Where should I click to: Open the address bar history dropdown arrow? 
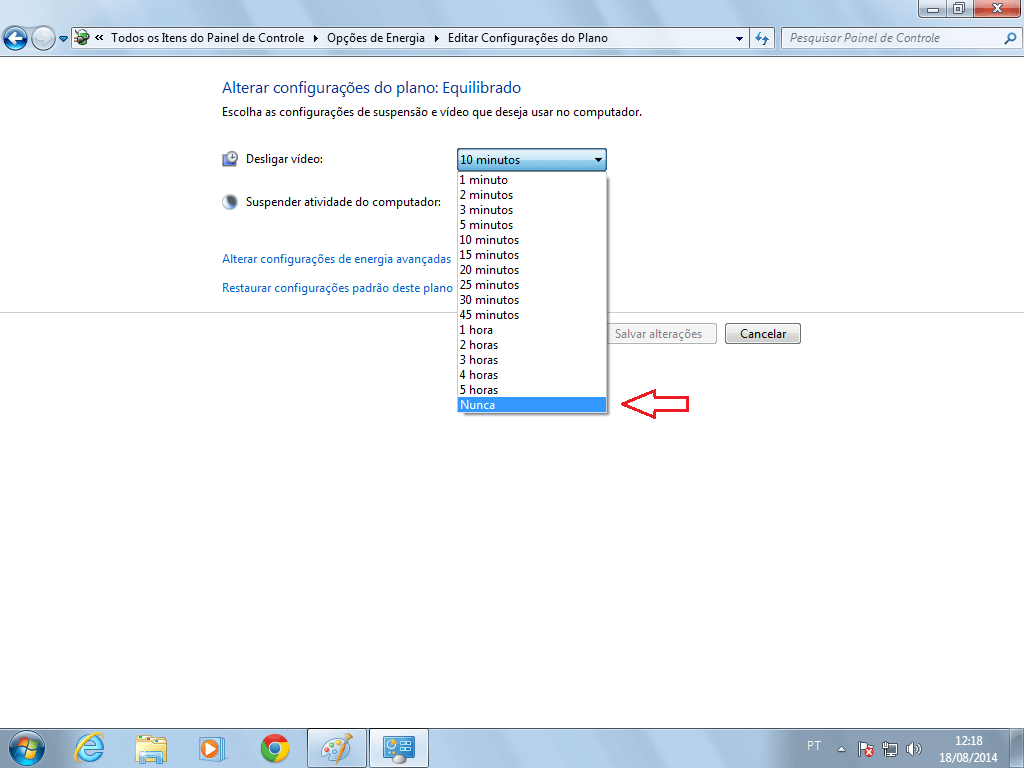740,38
